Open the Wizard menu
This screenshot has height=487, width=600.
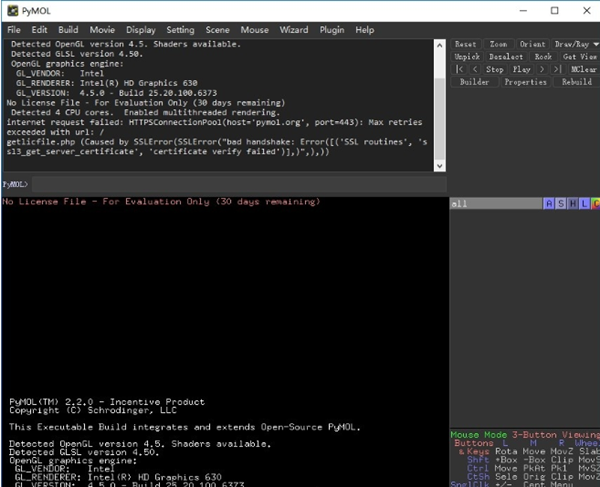coord(294,30)
